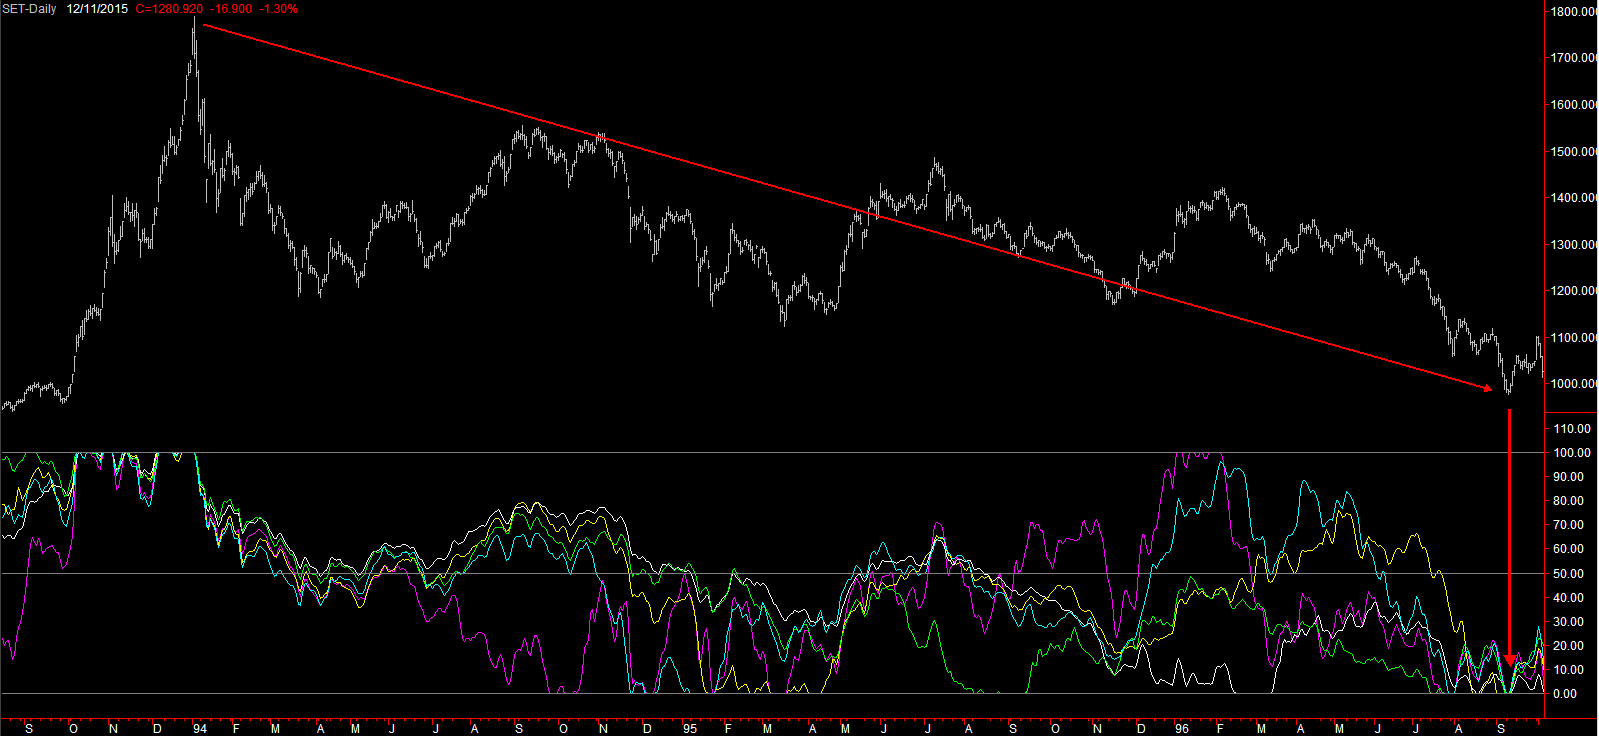Select the 12/11/2015 date label
The image size is (1599, 736).
click(97, 9)
